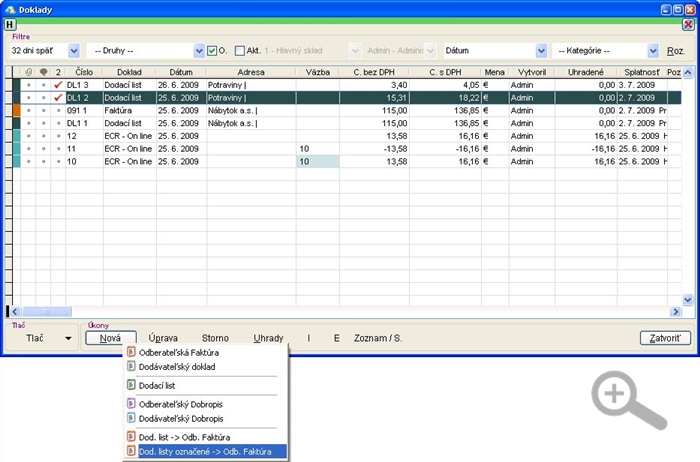Screen dimensions: 700x462
Task: Click the Dodací list menu item icon
Action: 130,385
